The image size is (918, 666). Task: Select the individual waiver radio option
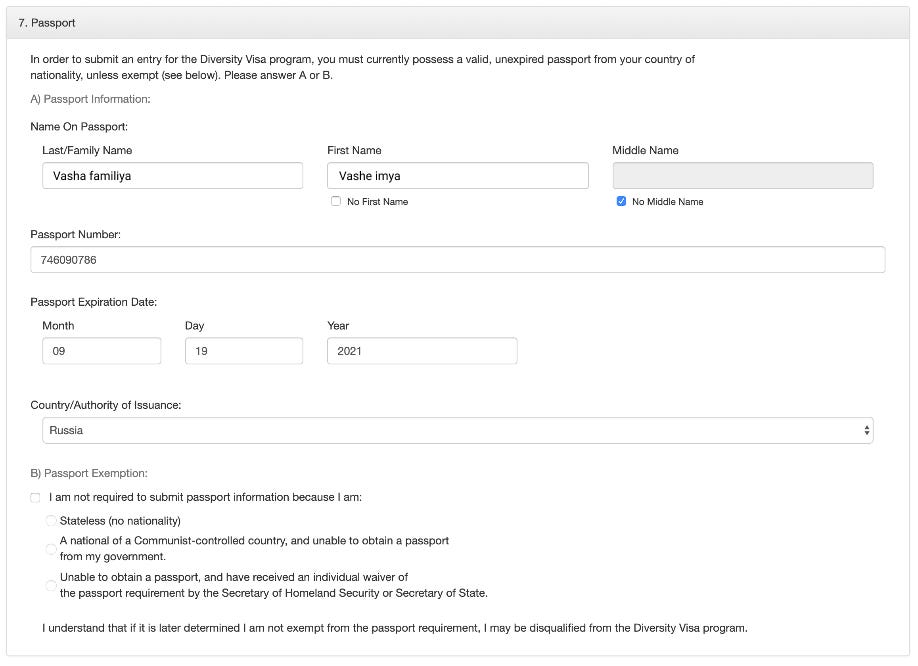pos(51,585)
